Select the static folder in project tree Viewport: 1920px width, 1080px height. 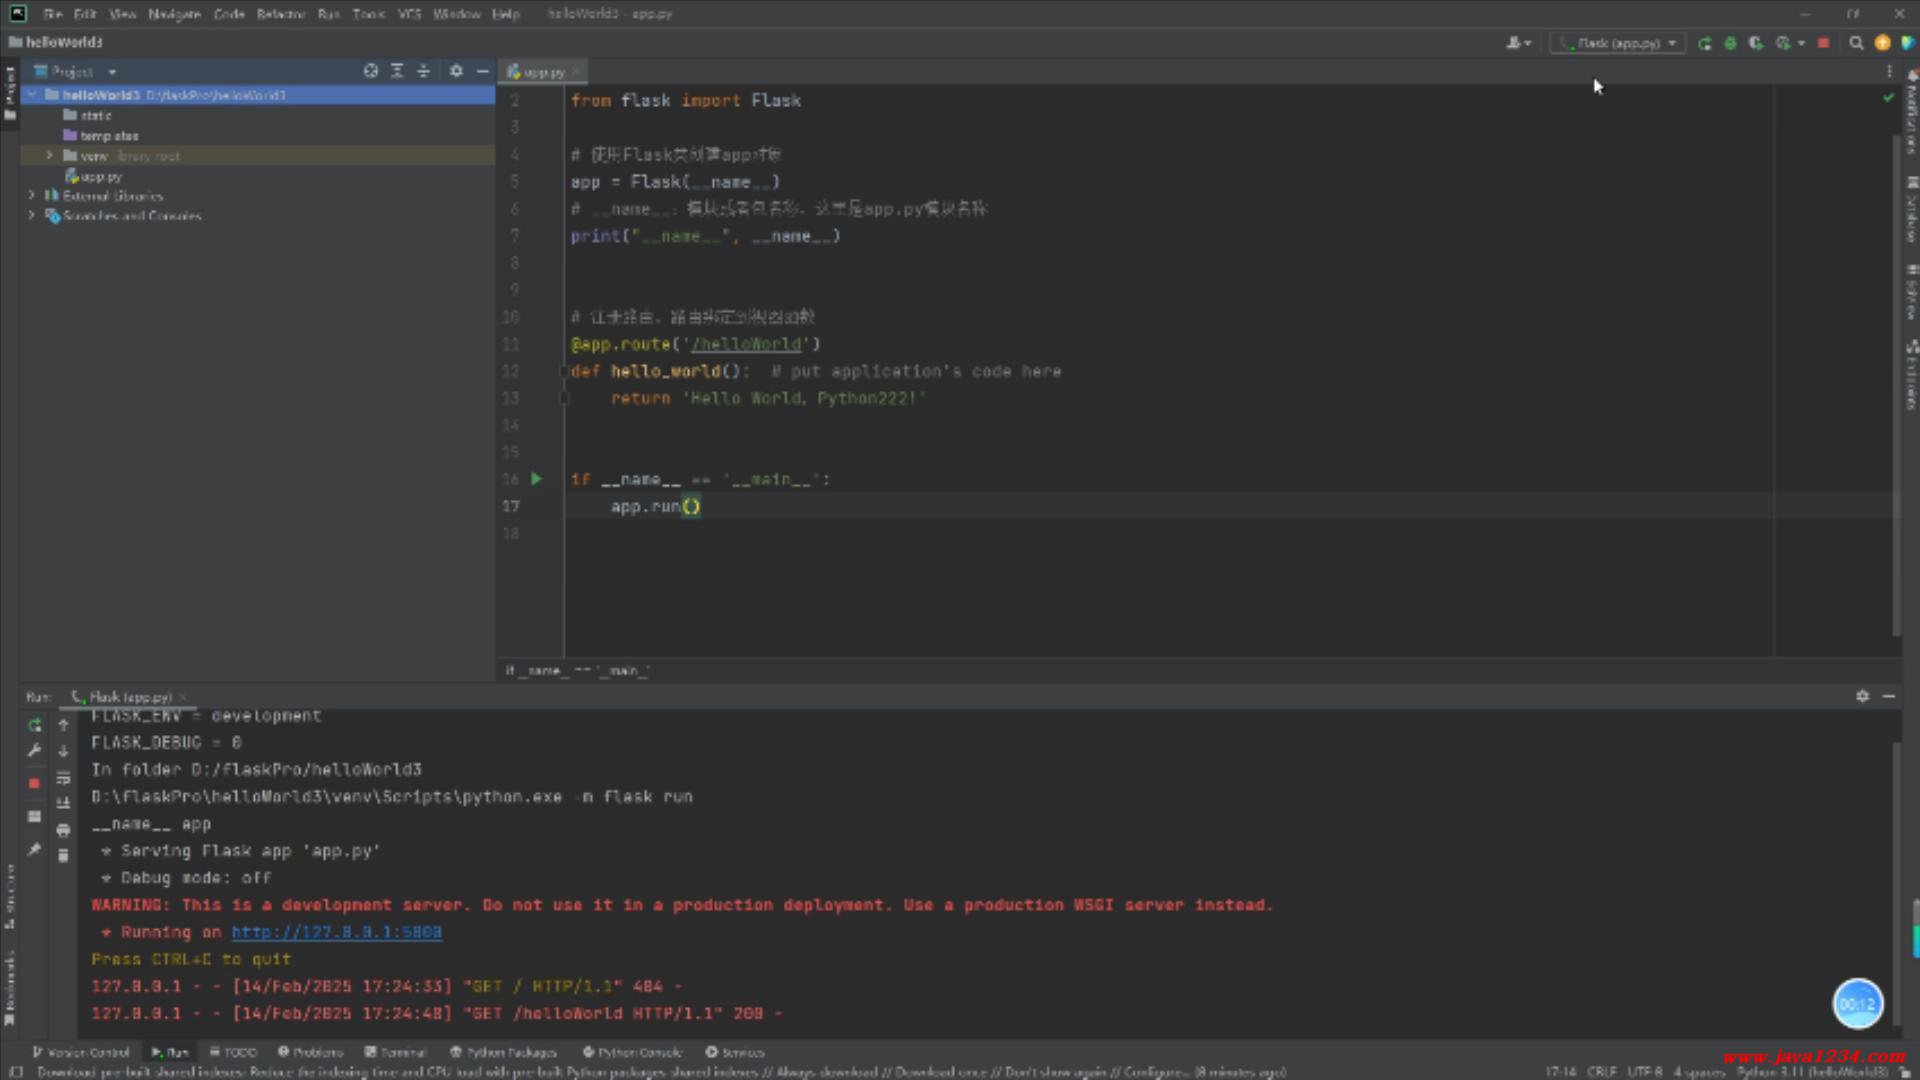click(88, 115)
